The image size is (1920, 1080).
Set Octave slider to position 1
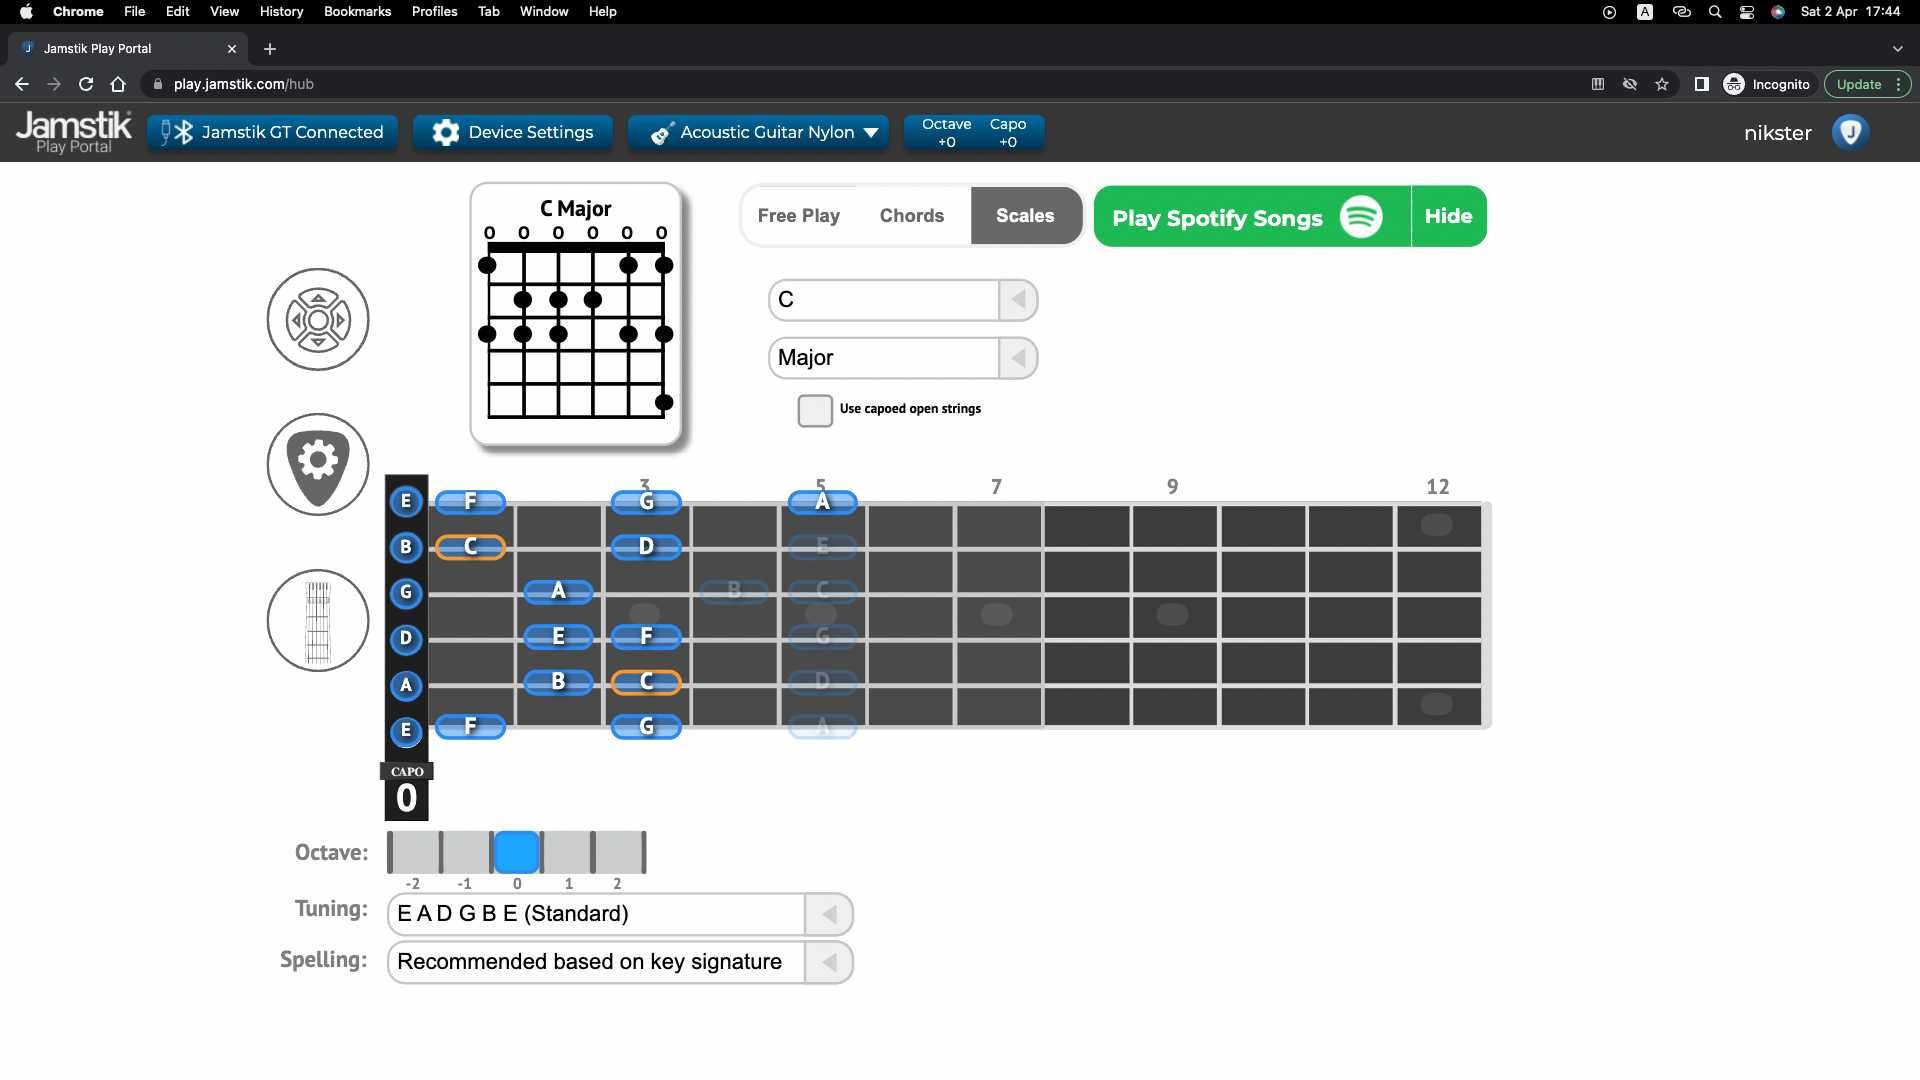point(568,853)
